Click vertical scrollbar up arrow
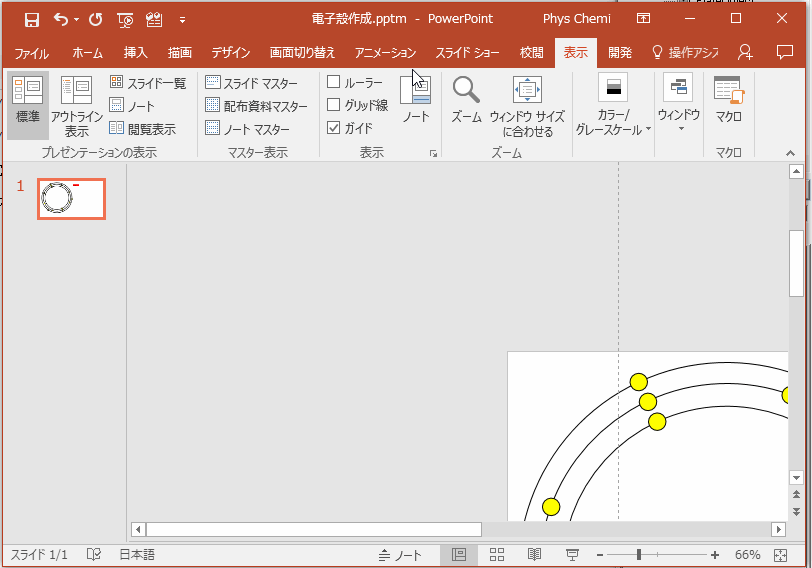This screenshot has height=568, width=812. click(796, 171)
